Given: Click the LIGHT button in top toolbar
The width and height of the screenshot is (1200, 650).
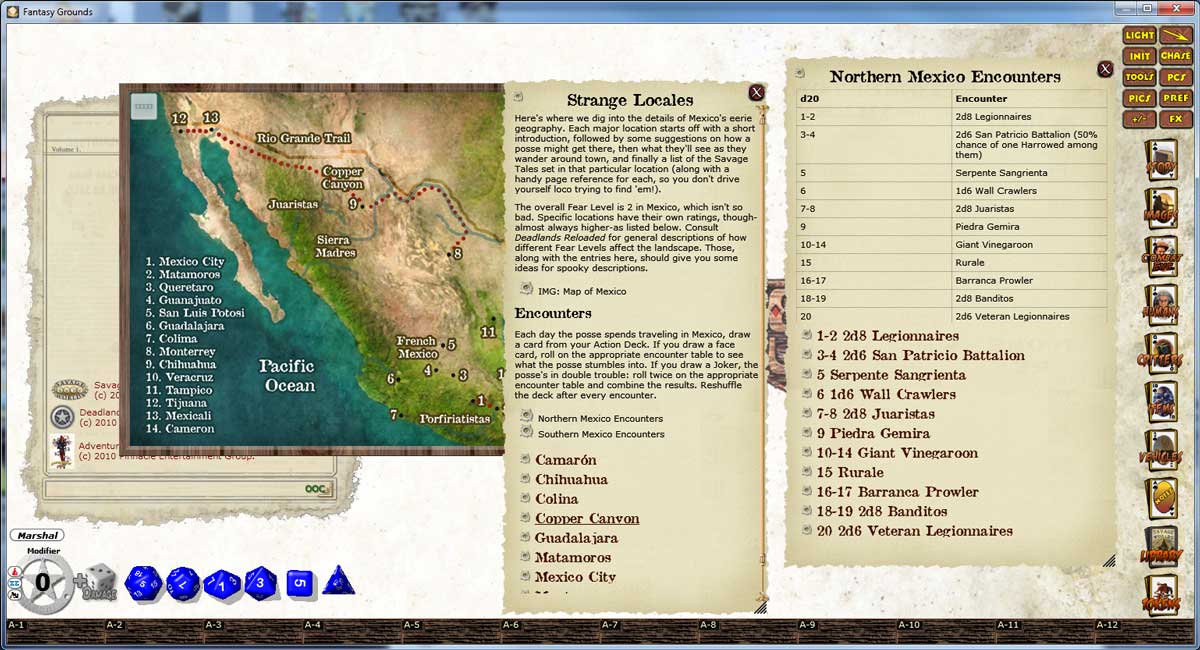Looking at the screenshot, I should pos(1139,35).
